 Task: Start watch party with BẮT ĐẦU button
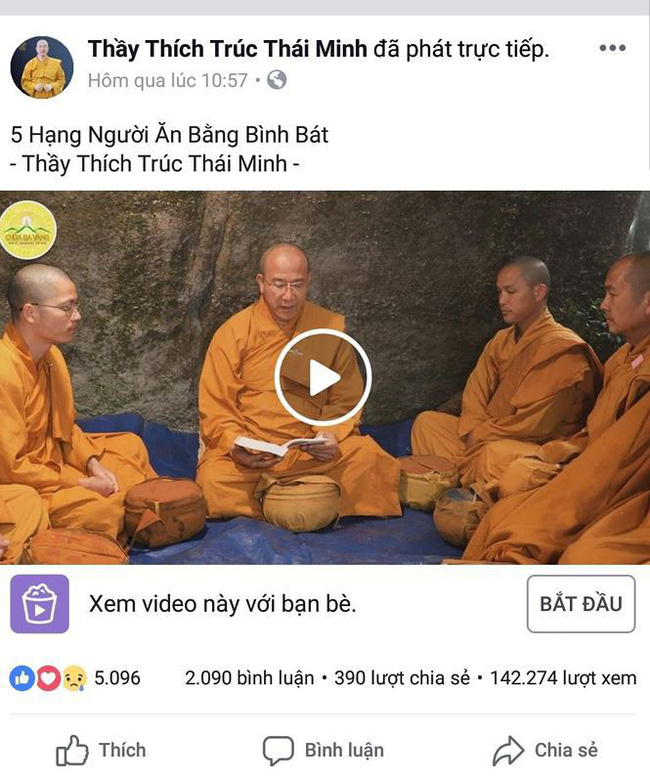click(x=581, y=604)
